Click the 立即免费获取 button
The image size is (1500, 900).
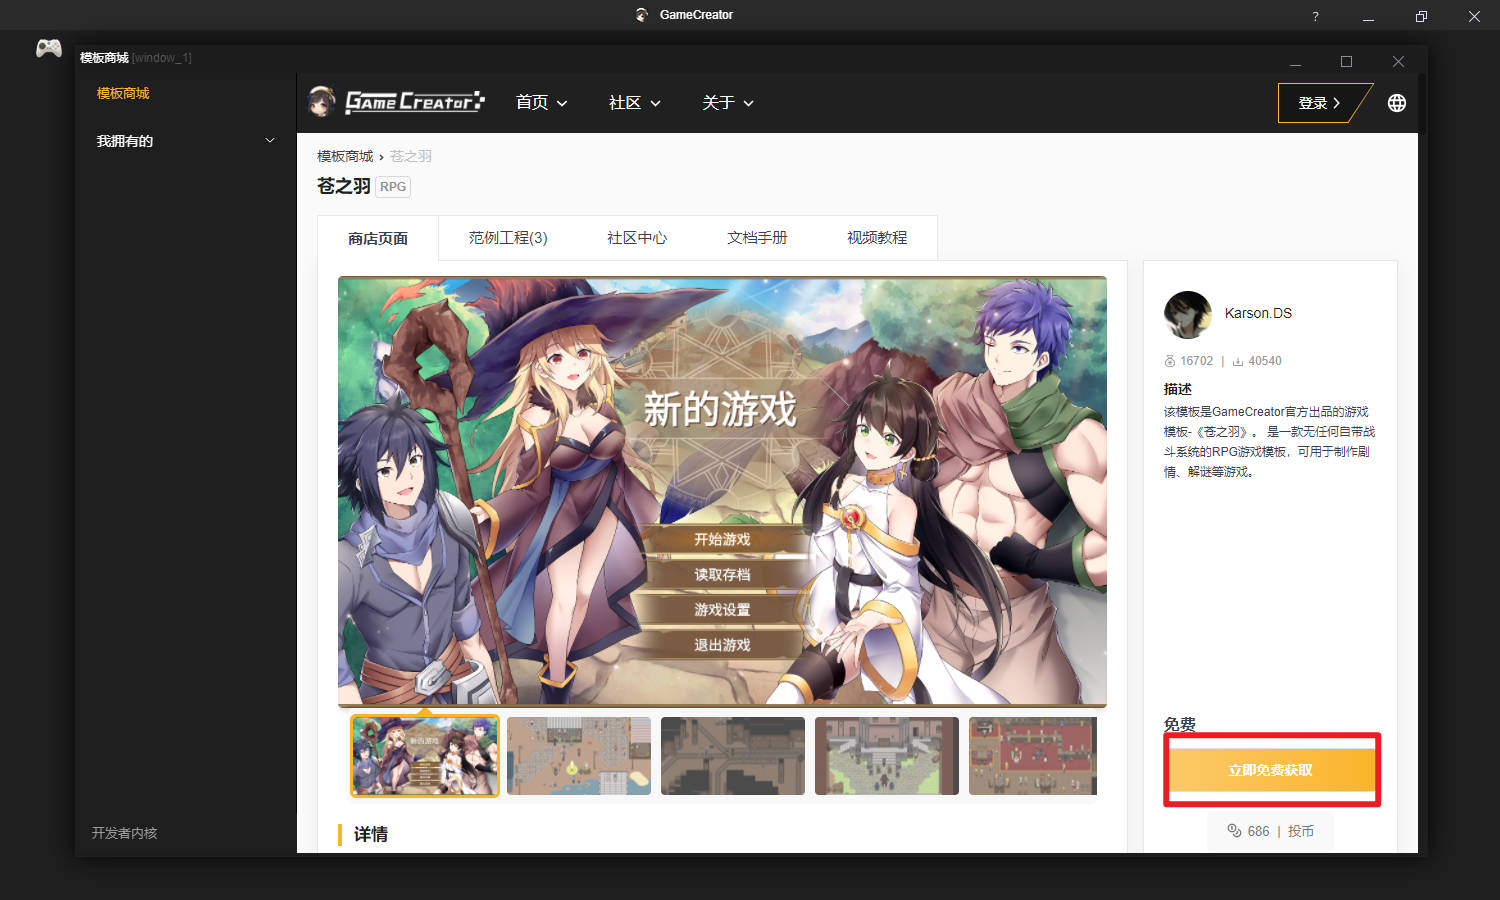point(1271,770)
